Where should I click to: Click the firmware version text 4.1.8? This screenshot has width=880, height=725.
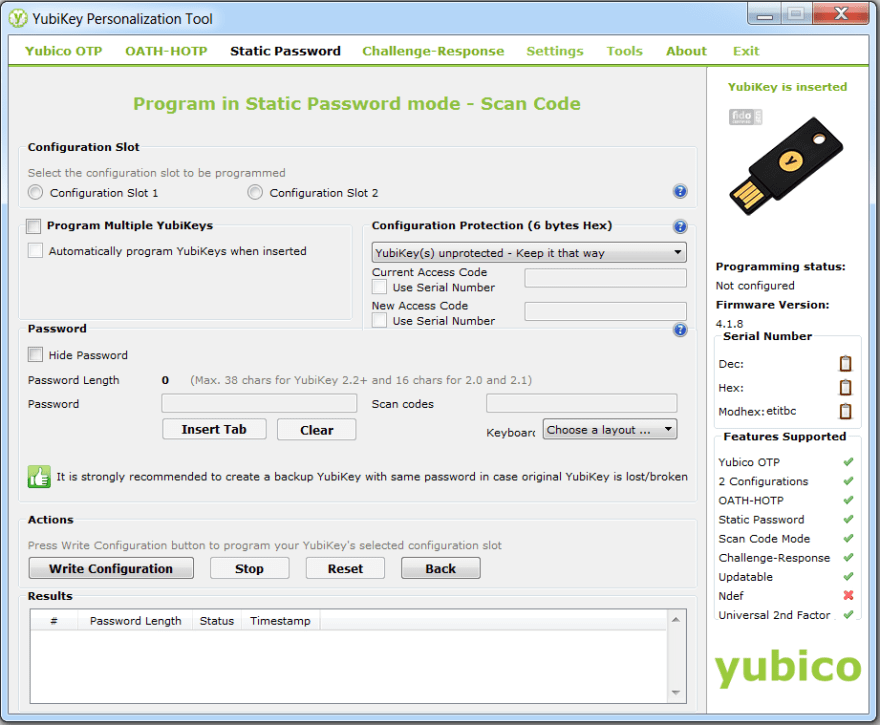click(x=729, y=324)
